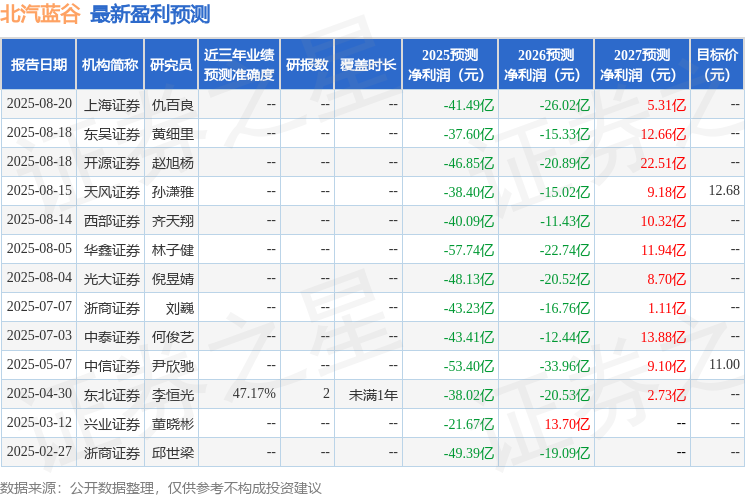The image size is (745, 497).
Task: Click the 覆盖时长 column header
Action: 368,65
